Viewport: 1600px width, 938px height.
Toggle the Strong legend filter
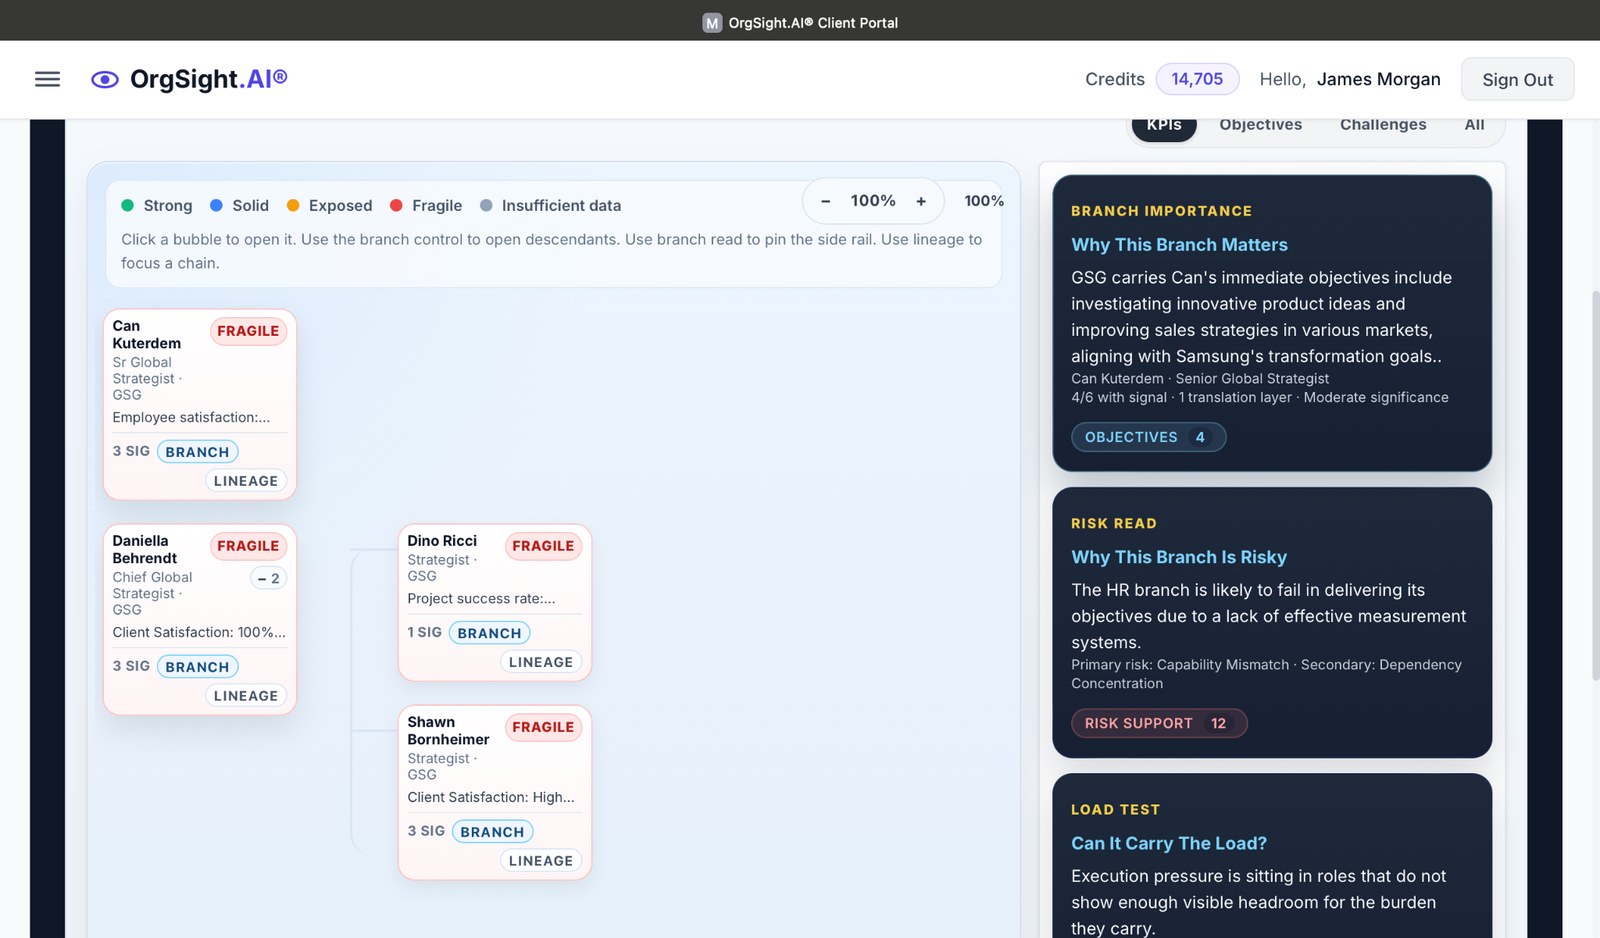[128, 206]
